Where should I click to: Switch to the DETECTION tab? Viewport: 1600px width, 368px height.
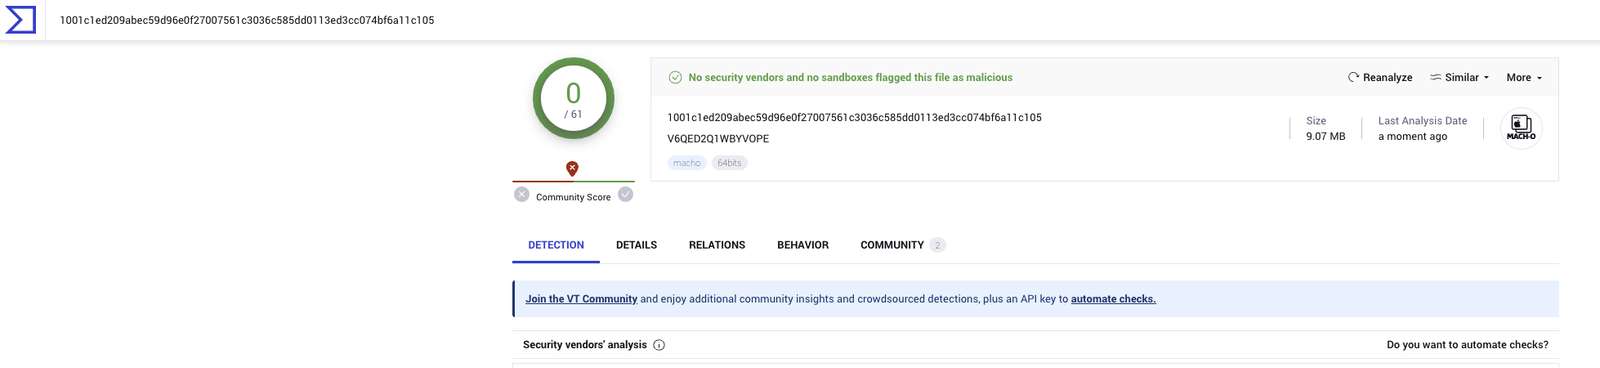[x=556, y=245]
